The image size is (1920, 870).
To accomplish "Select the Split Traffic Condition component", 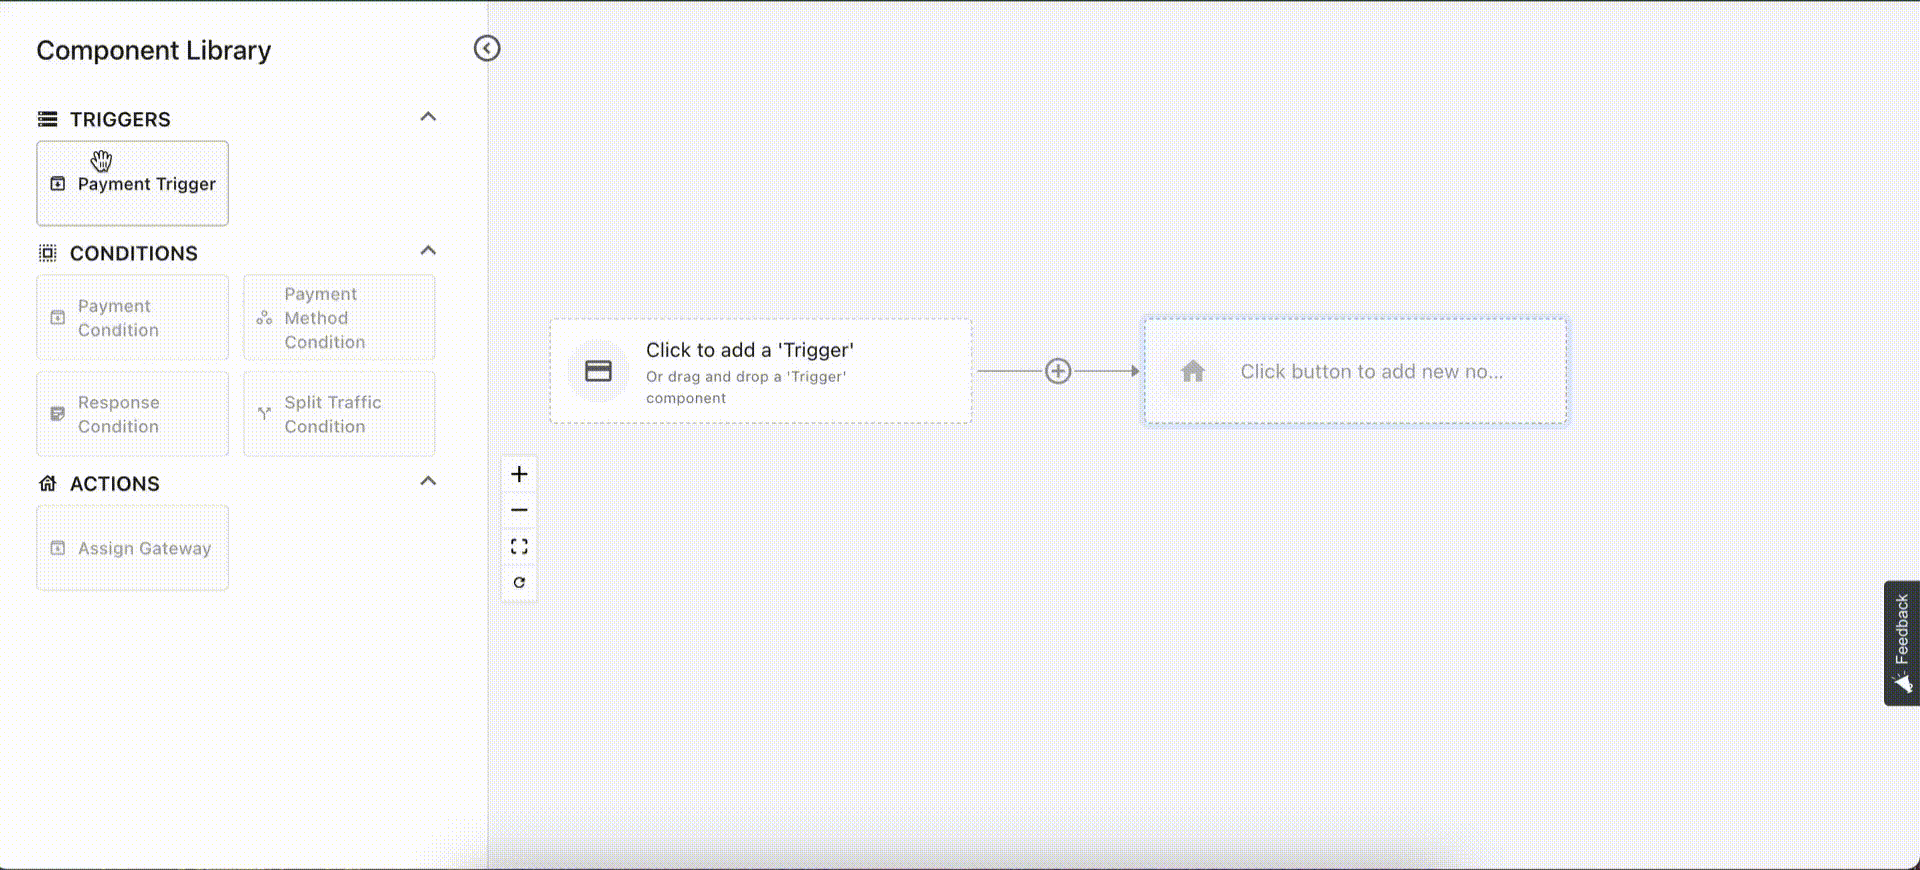I will pyautogui.click(x=339, y=413).
